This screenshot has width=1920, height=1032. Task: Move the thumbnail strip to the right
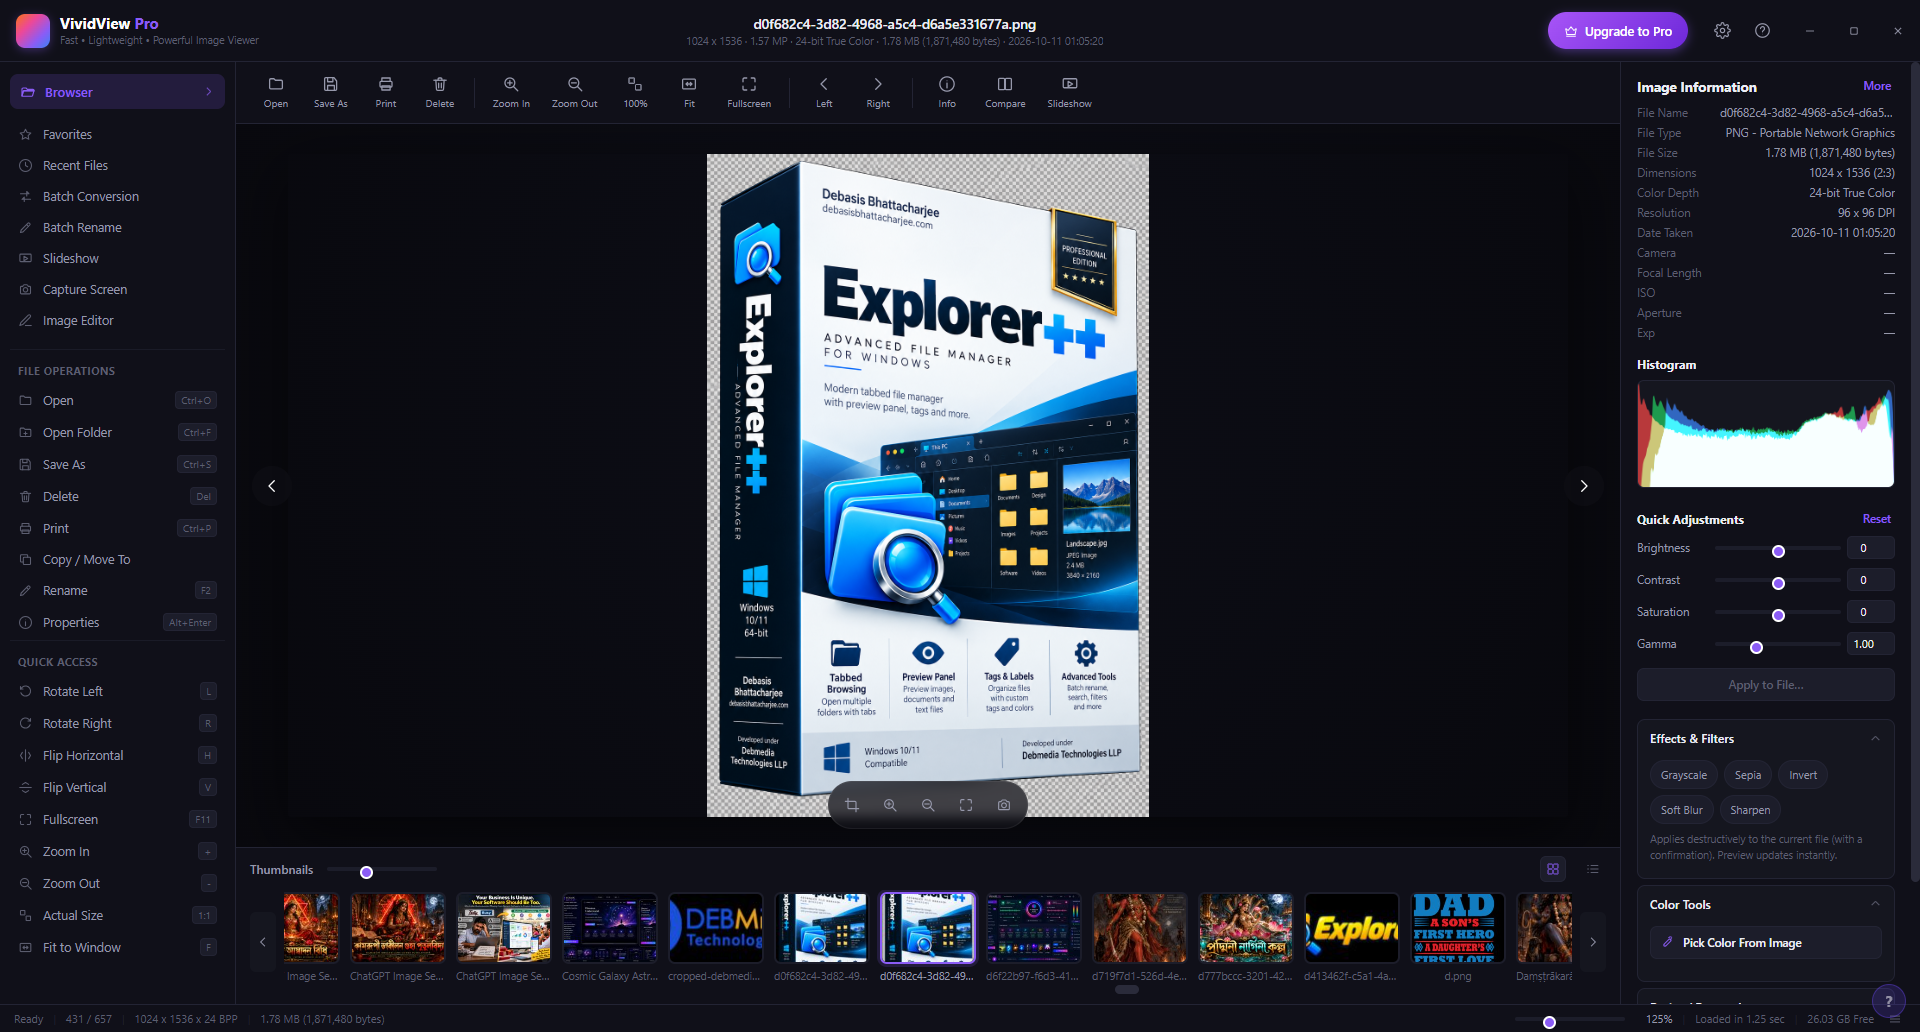[x=1593, y=942]
